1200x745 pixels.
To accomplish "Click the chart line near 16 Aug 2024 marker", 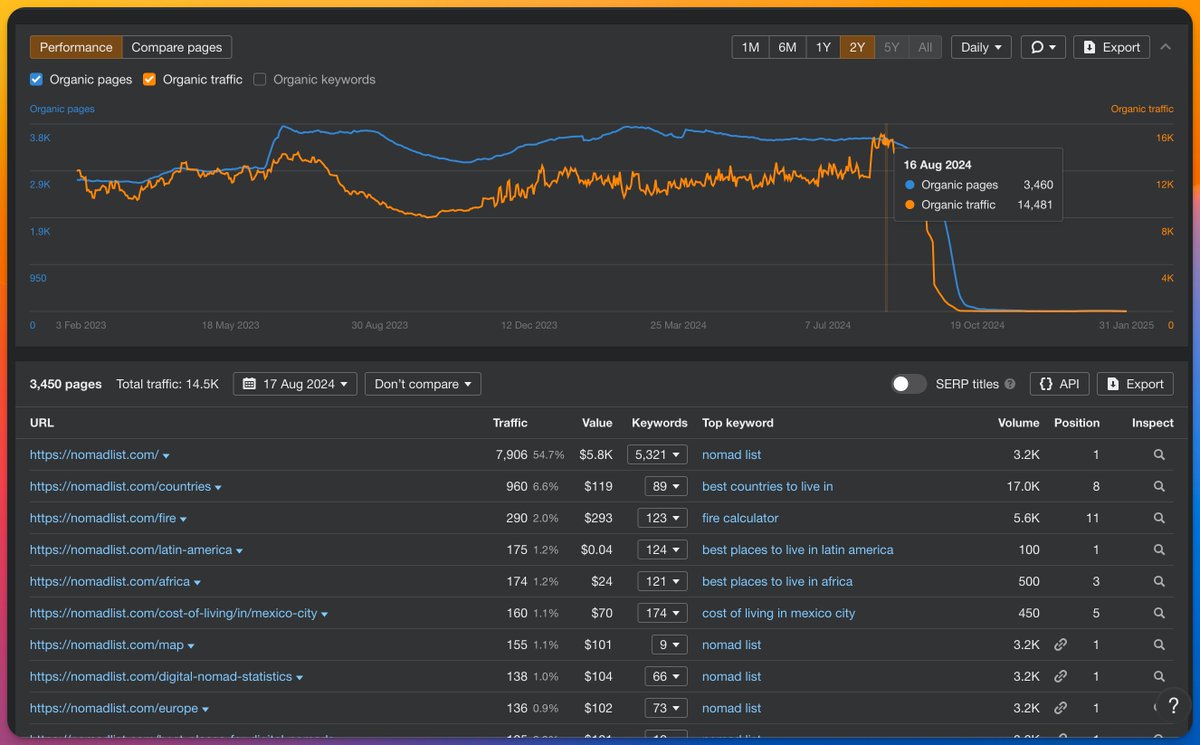I will 886,140.
